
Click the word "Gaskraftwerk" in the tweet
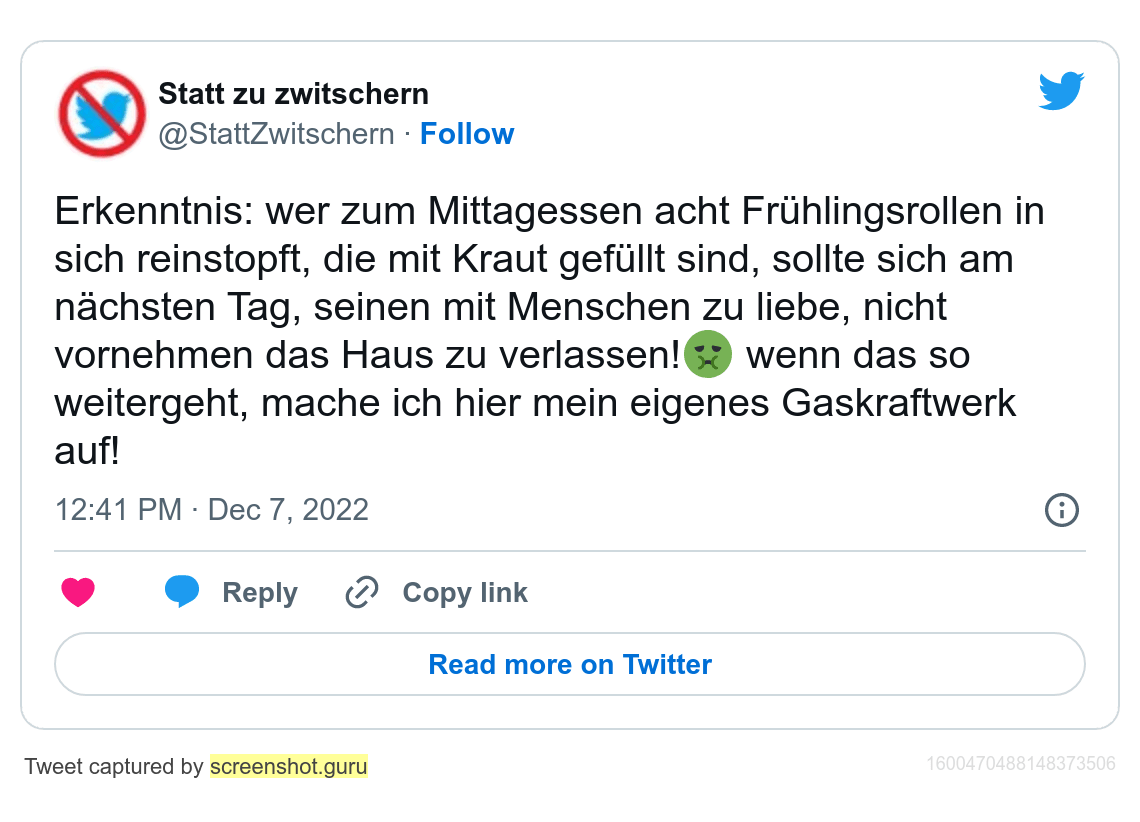899,403
